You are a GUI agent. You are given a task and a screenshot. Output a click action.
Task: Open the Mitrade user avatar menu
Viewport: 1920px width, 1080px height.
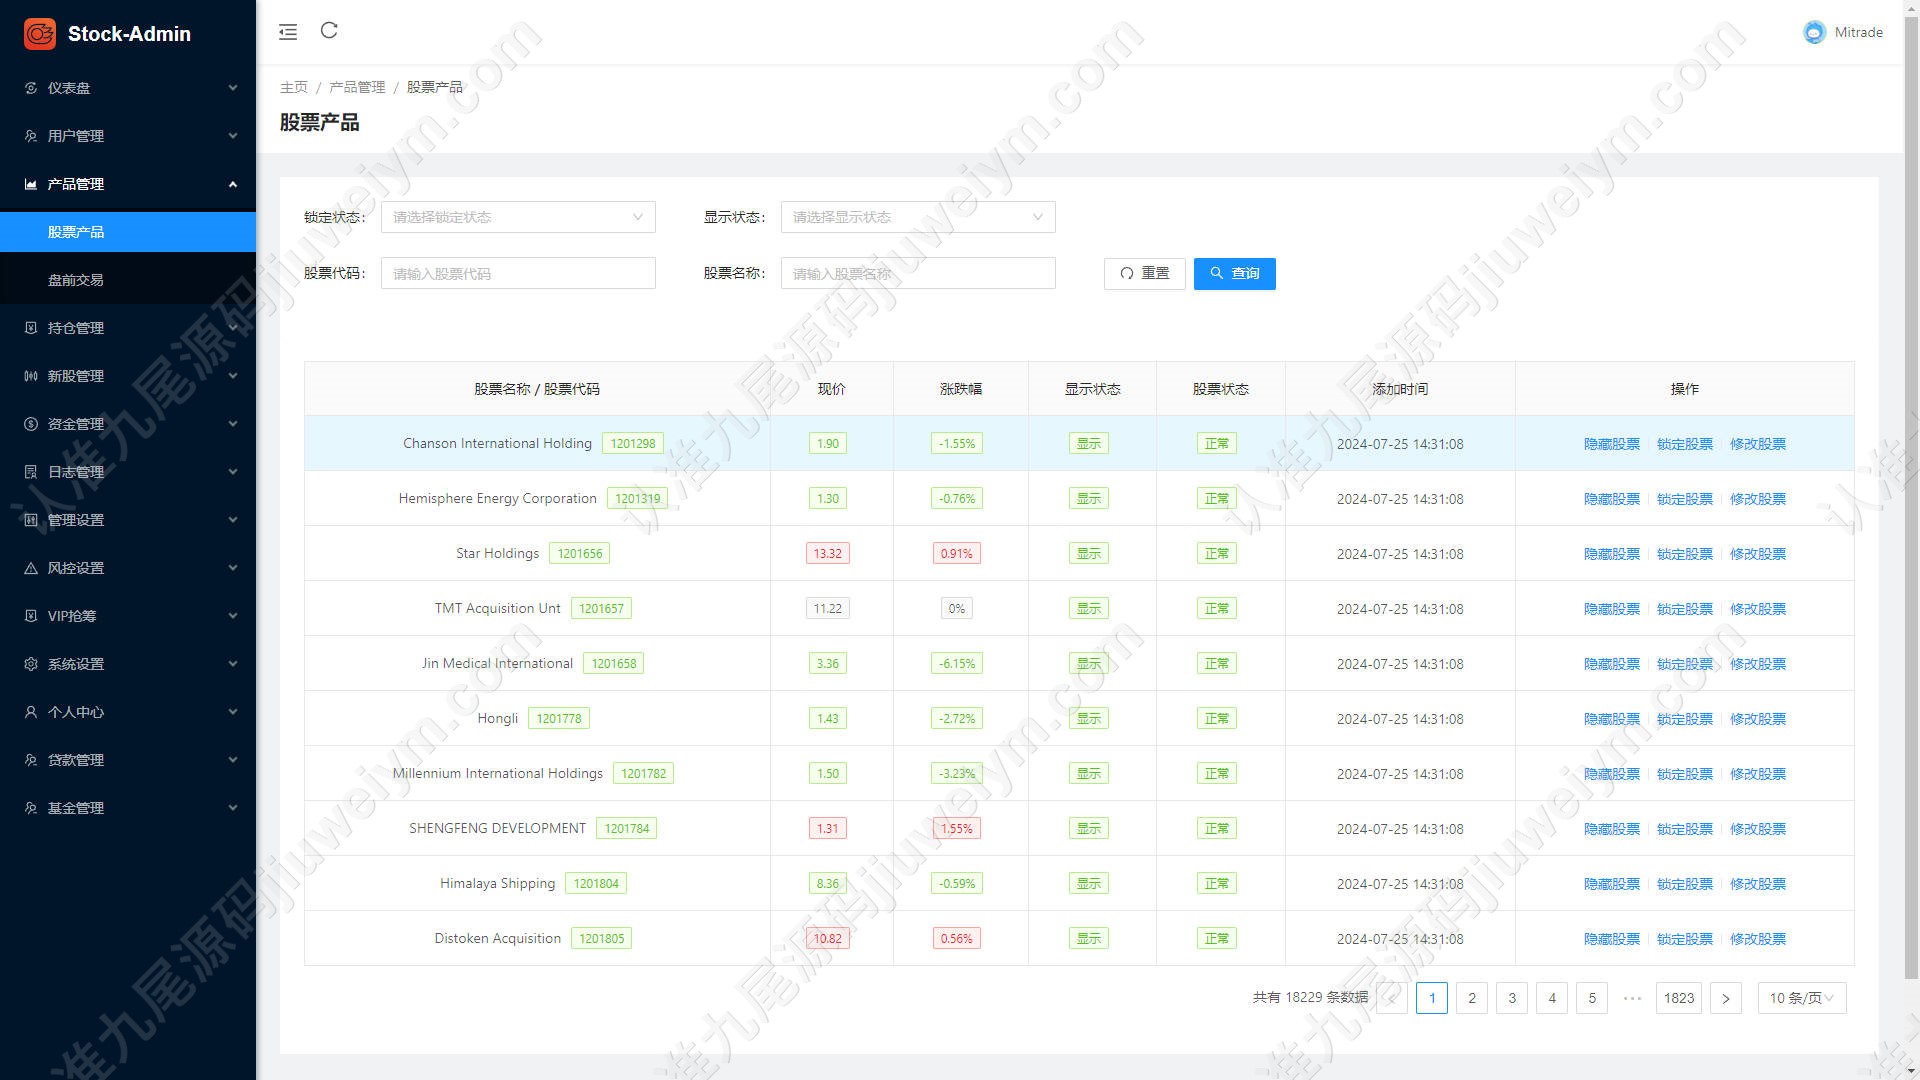tap(1814, 32)
